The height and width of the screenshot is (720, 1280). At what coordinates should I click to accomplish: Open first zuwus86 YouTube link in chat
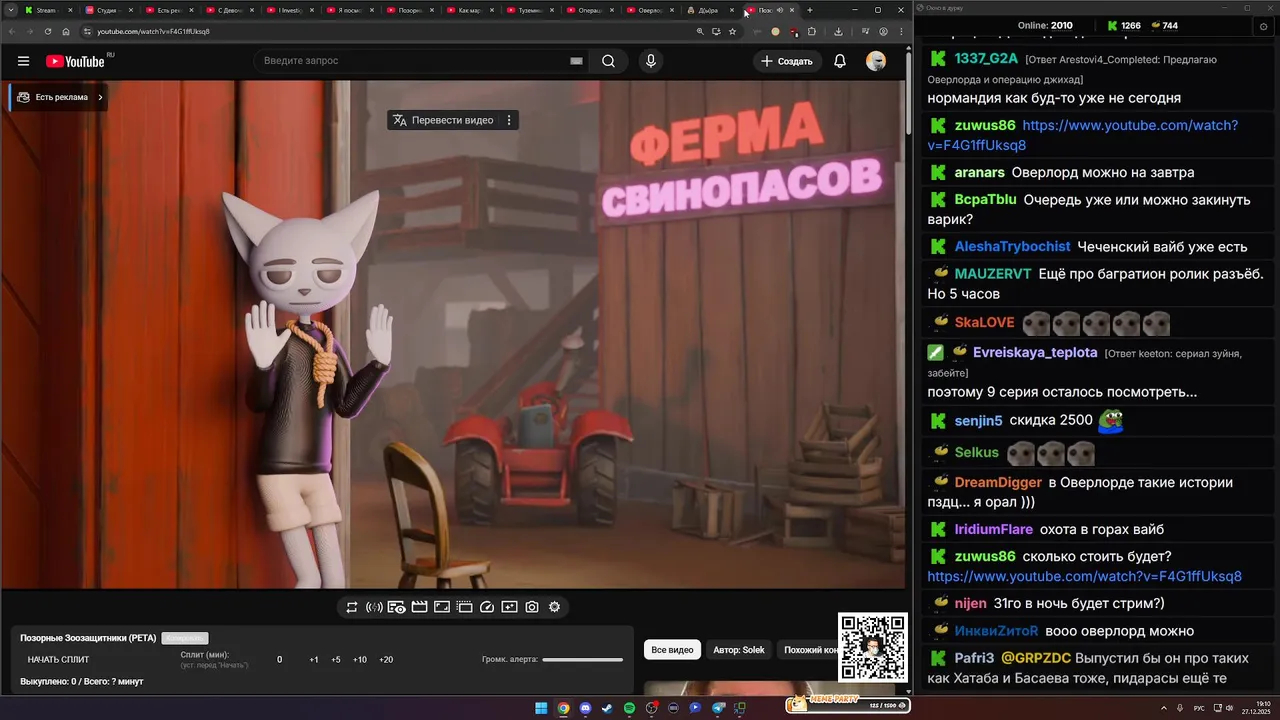click(1083, 135)
